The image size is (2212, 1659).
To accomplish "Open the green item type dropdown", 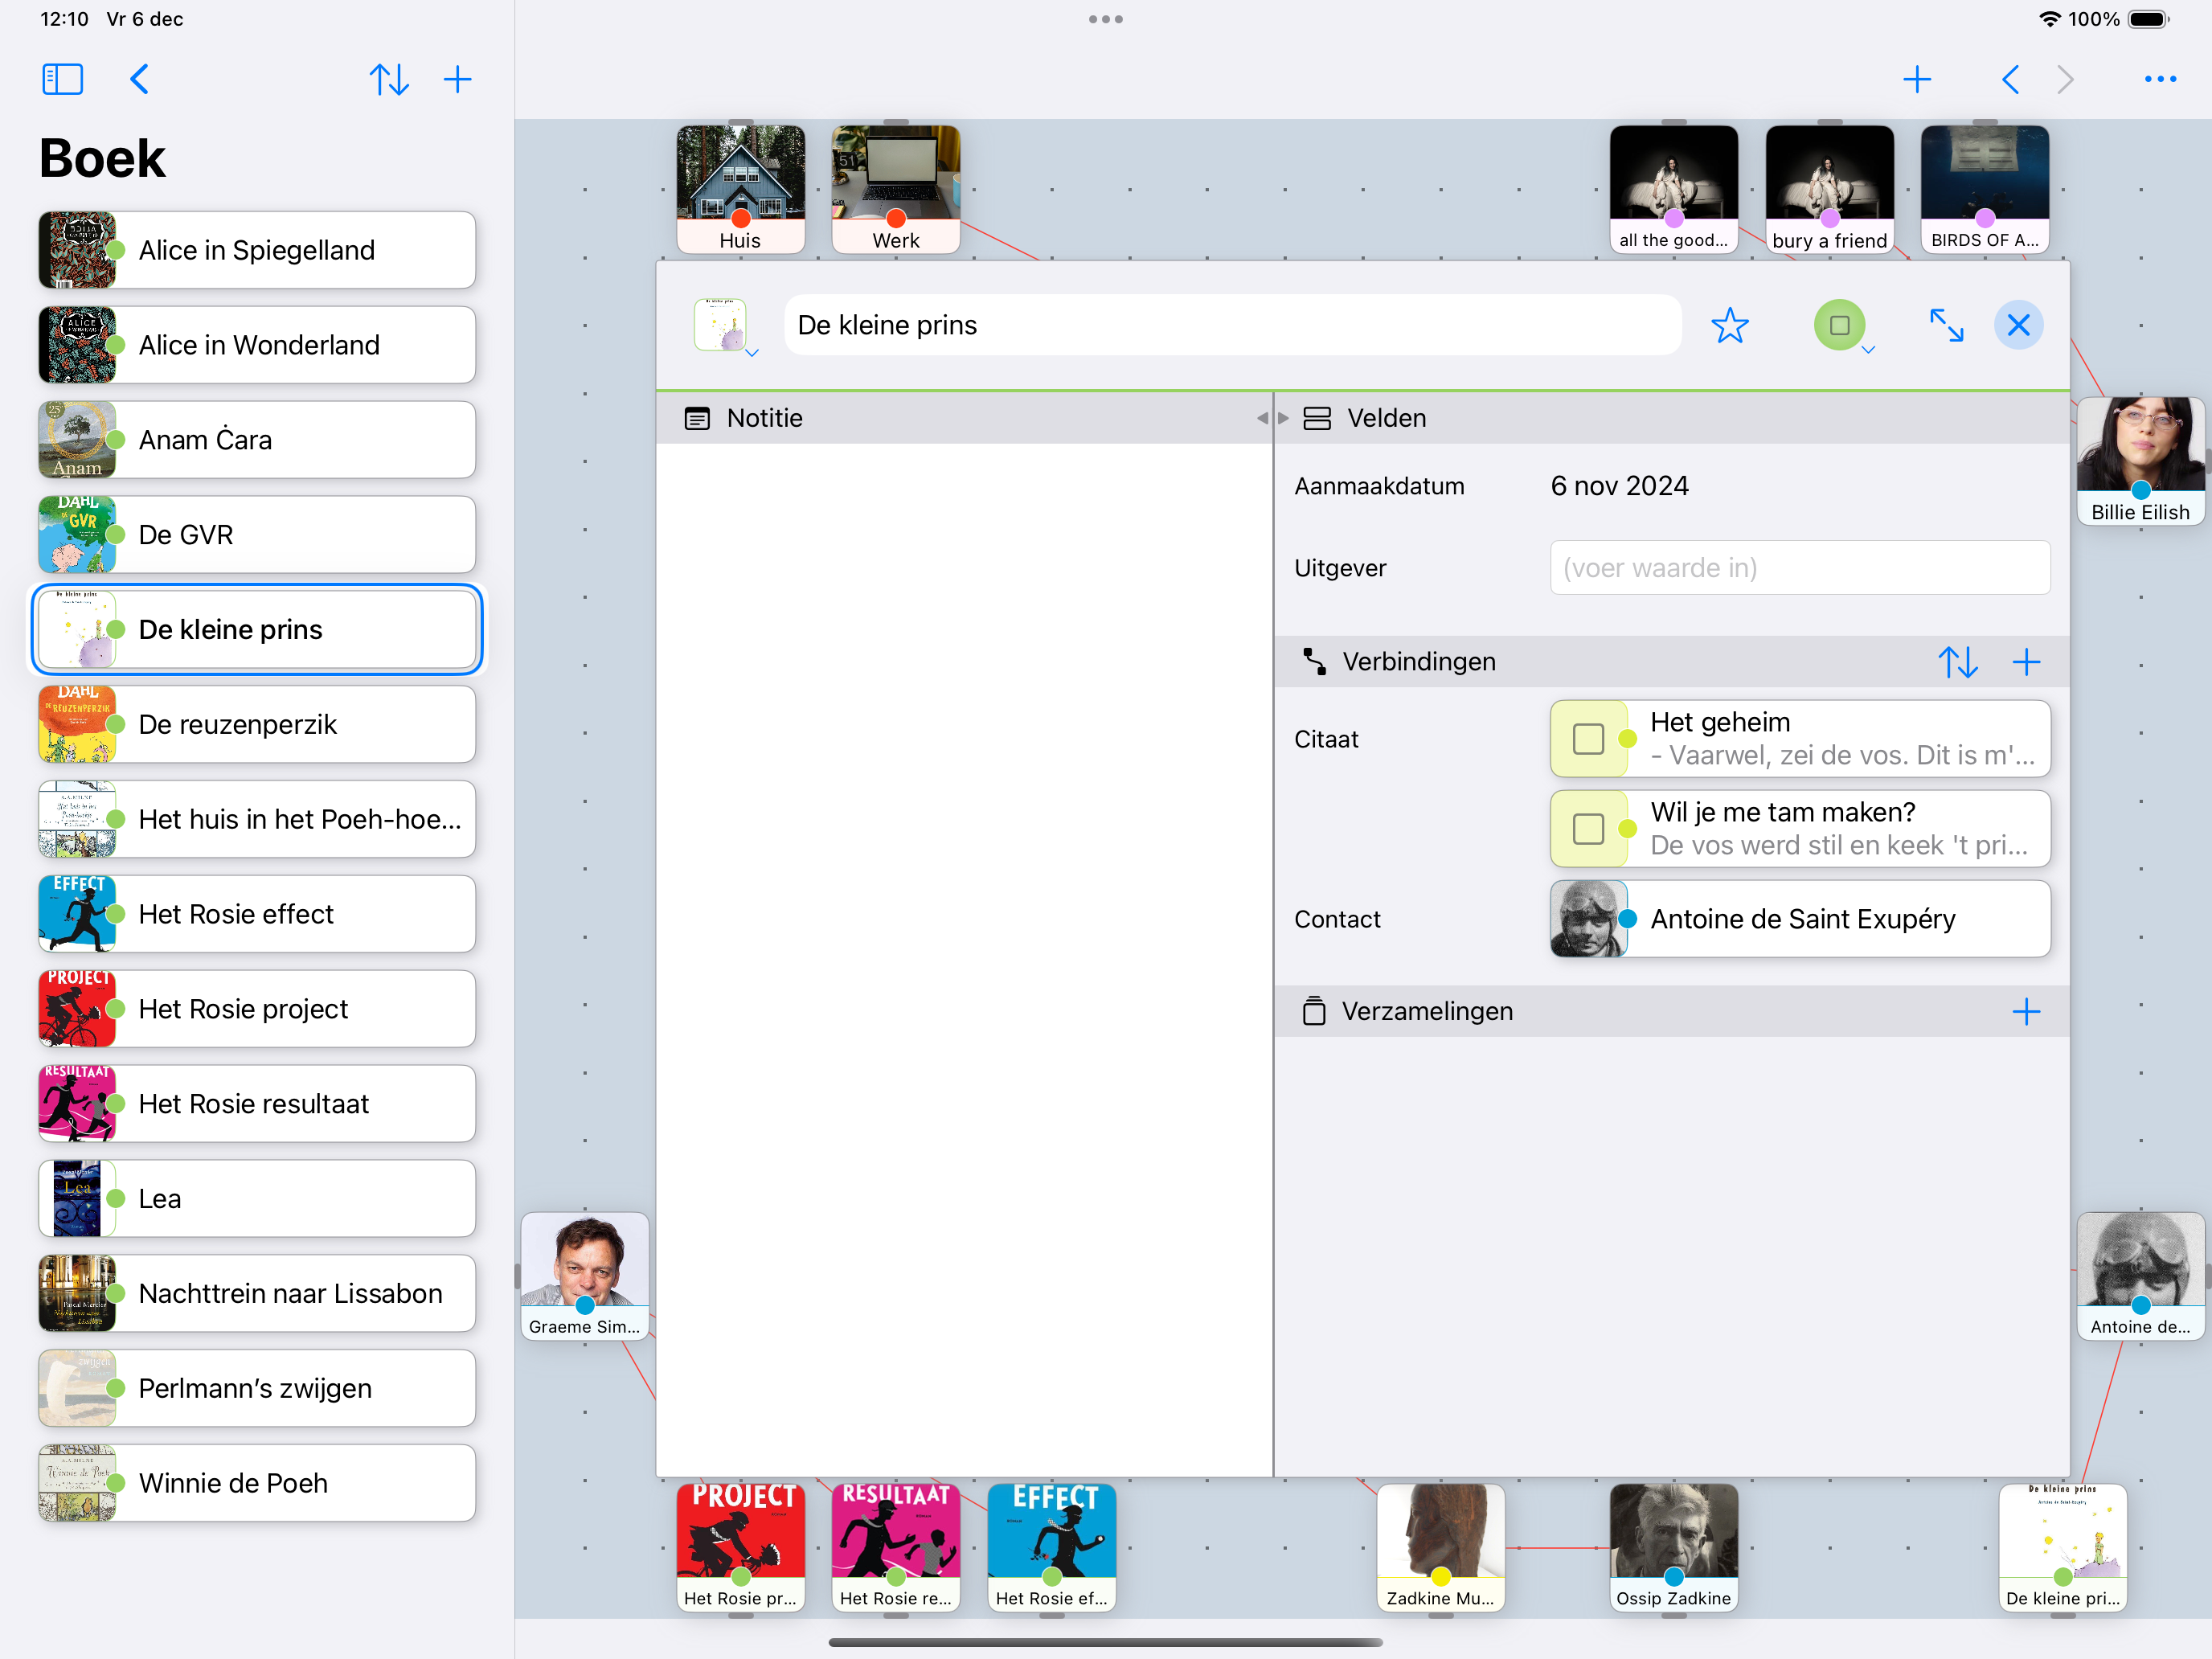I will point(1840,325).
